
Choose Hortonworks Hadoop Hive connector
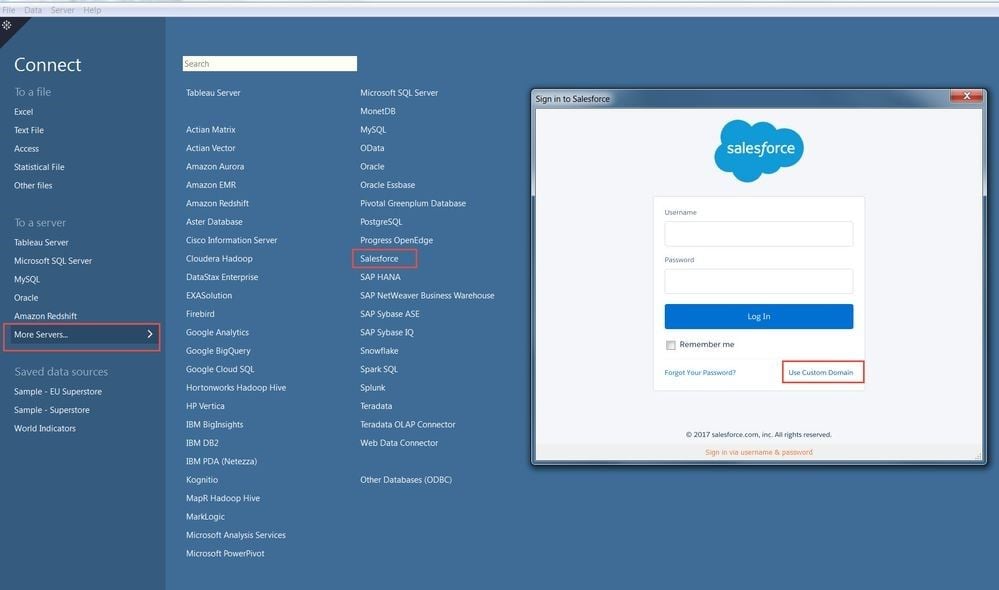[236, 388]
